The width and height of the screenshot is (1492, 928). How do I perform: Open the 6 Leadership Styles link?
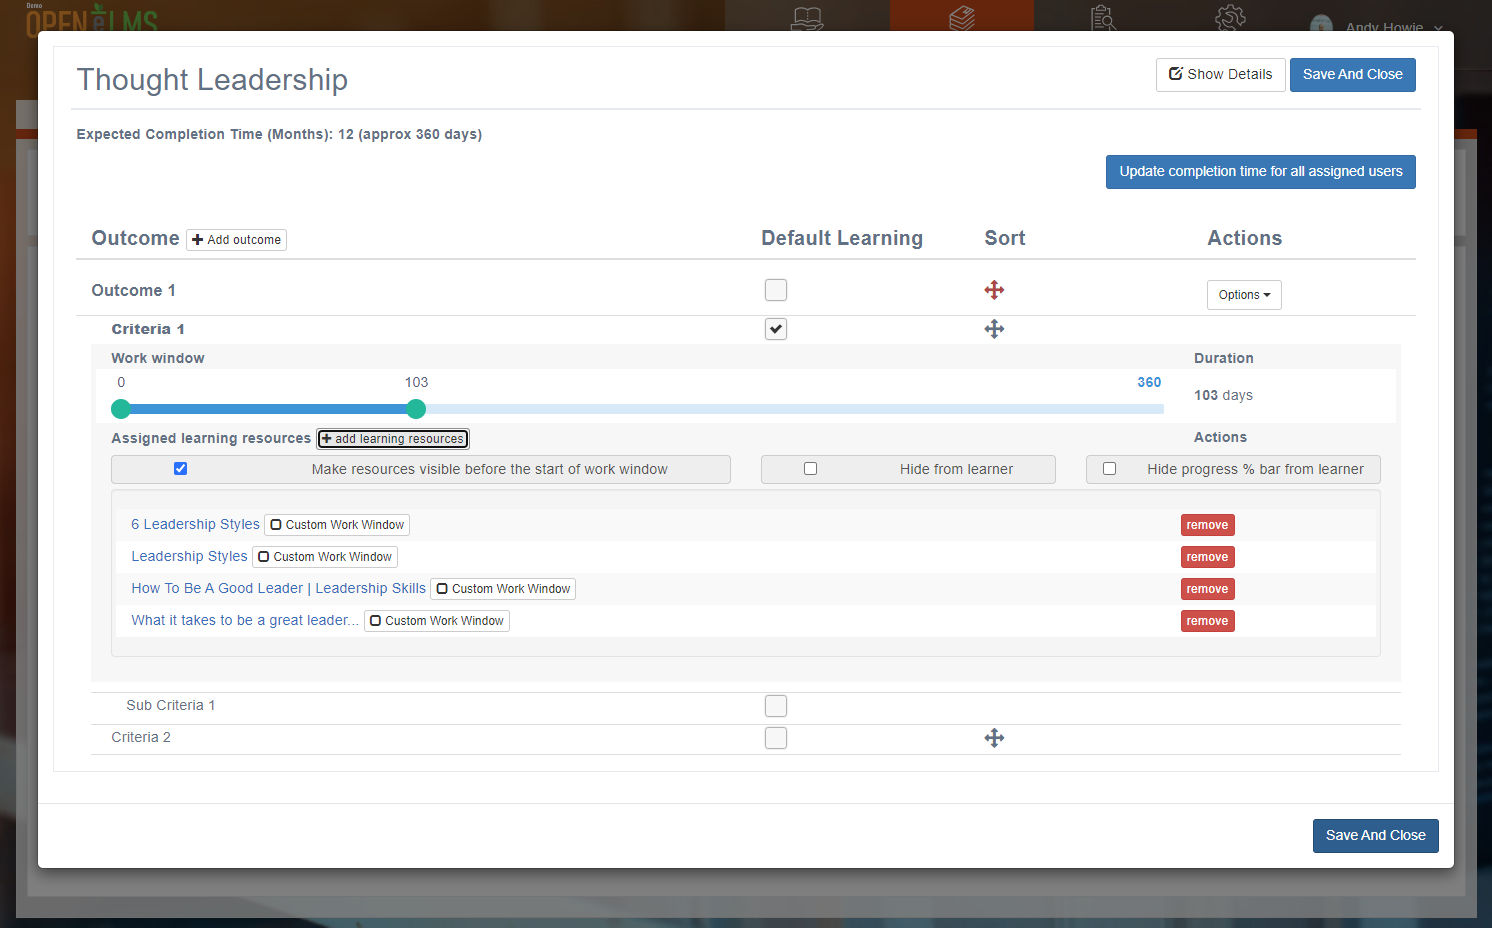pyautogui.click(x=195, y=524)
